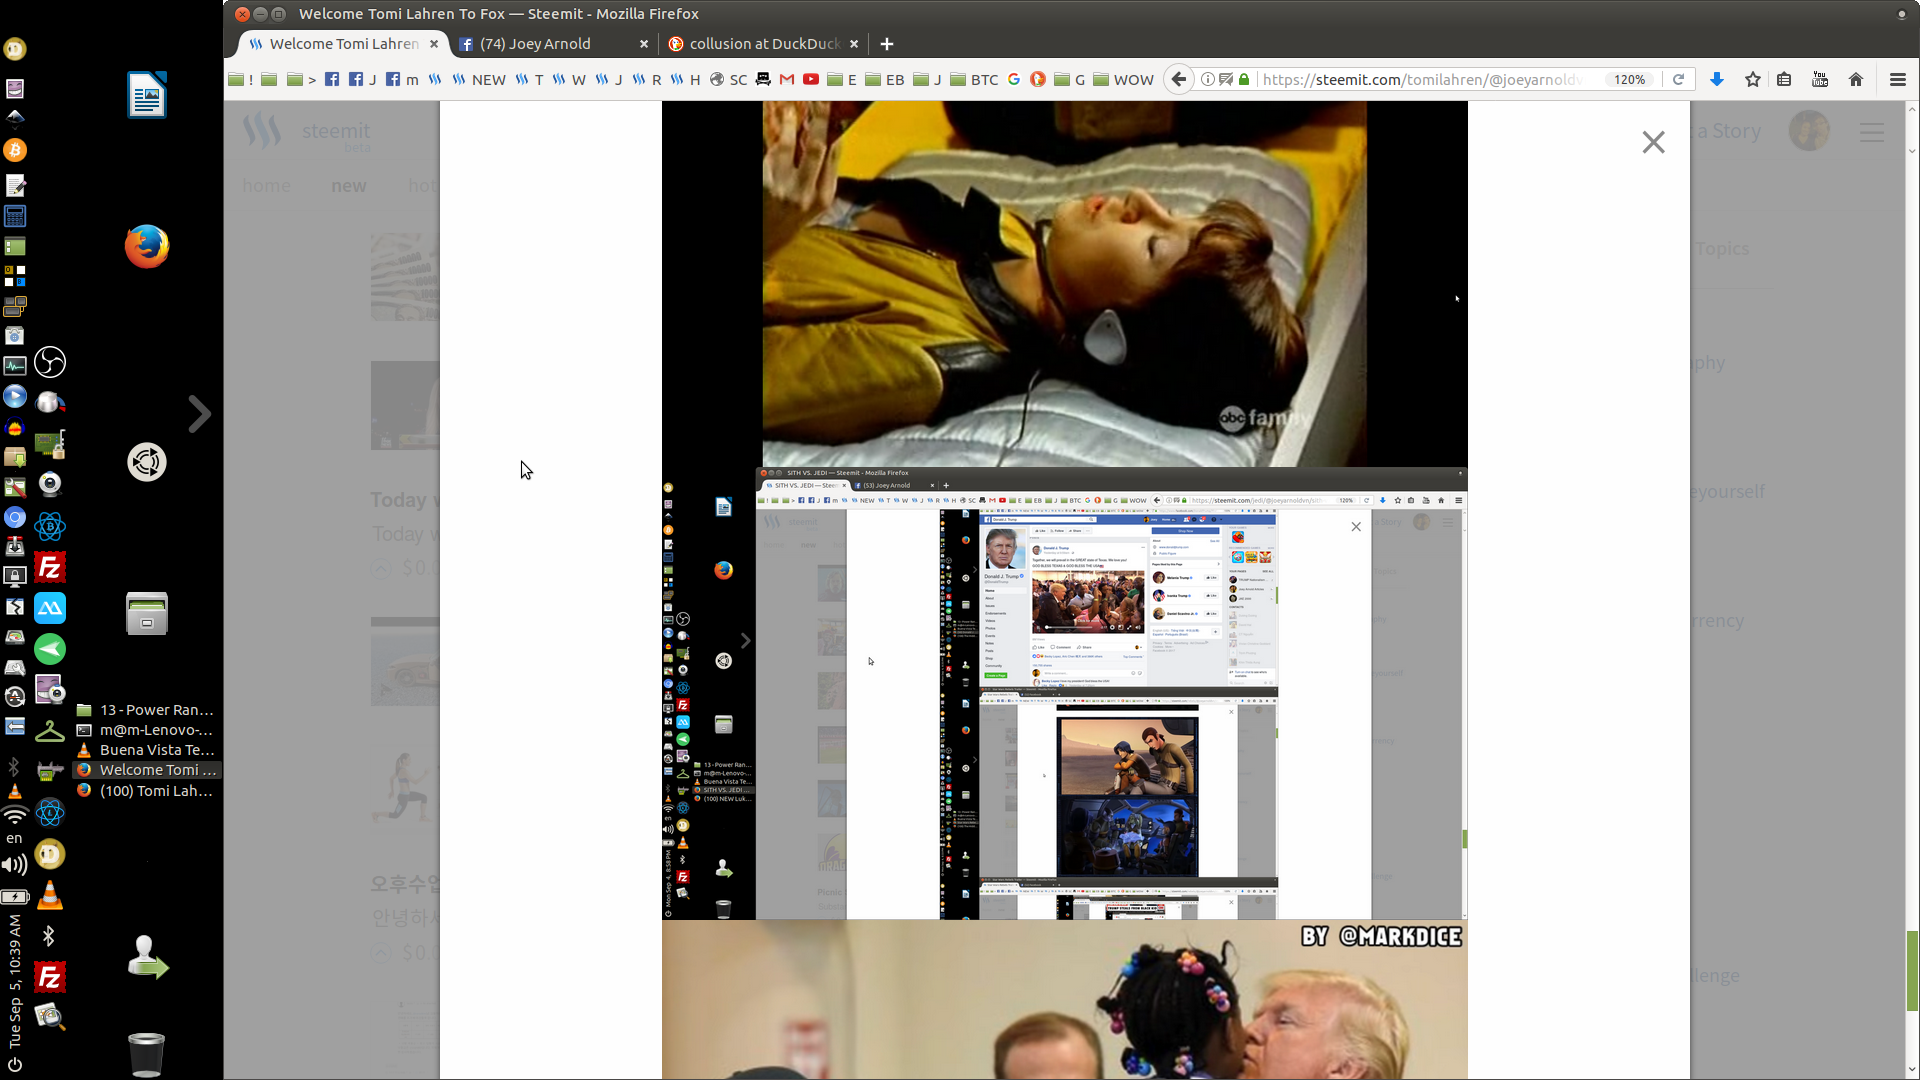Open the 'en' keyboard layout indicator
Screen dimensions: 1920x1080
[x=14, y=839]
